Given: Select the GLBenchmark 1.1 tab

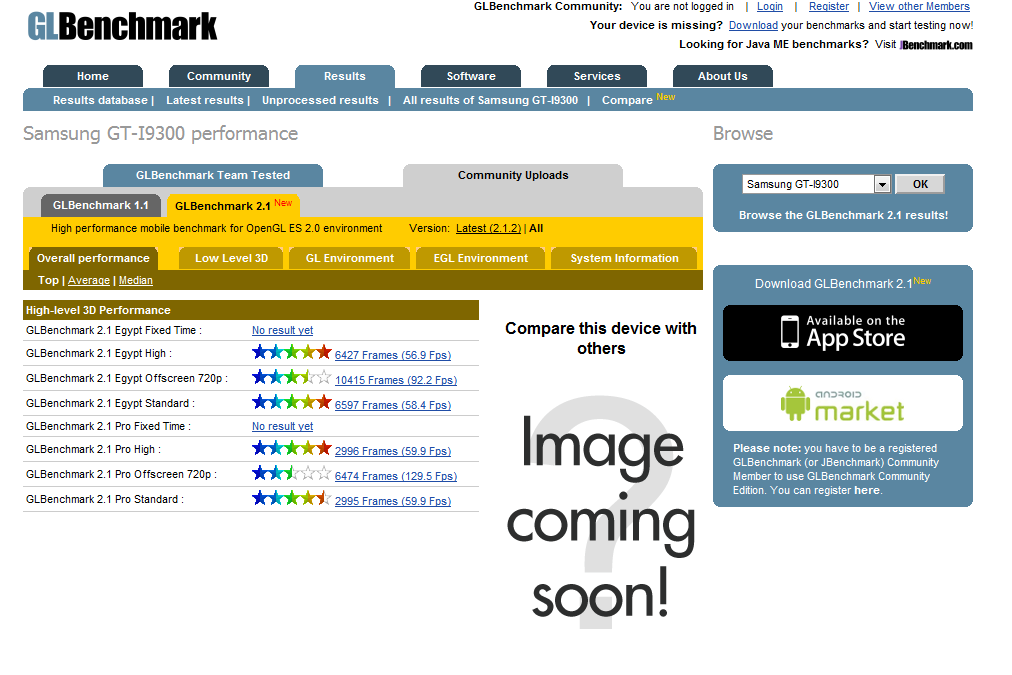Looking at the screenshot, I should pyautogui.click(x=101, y=205).
